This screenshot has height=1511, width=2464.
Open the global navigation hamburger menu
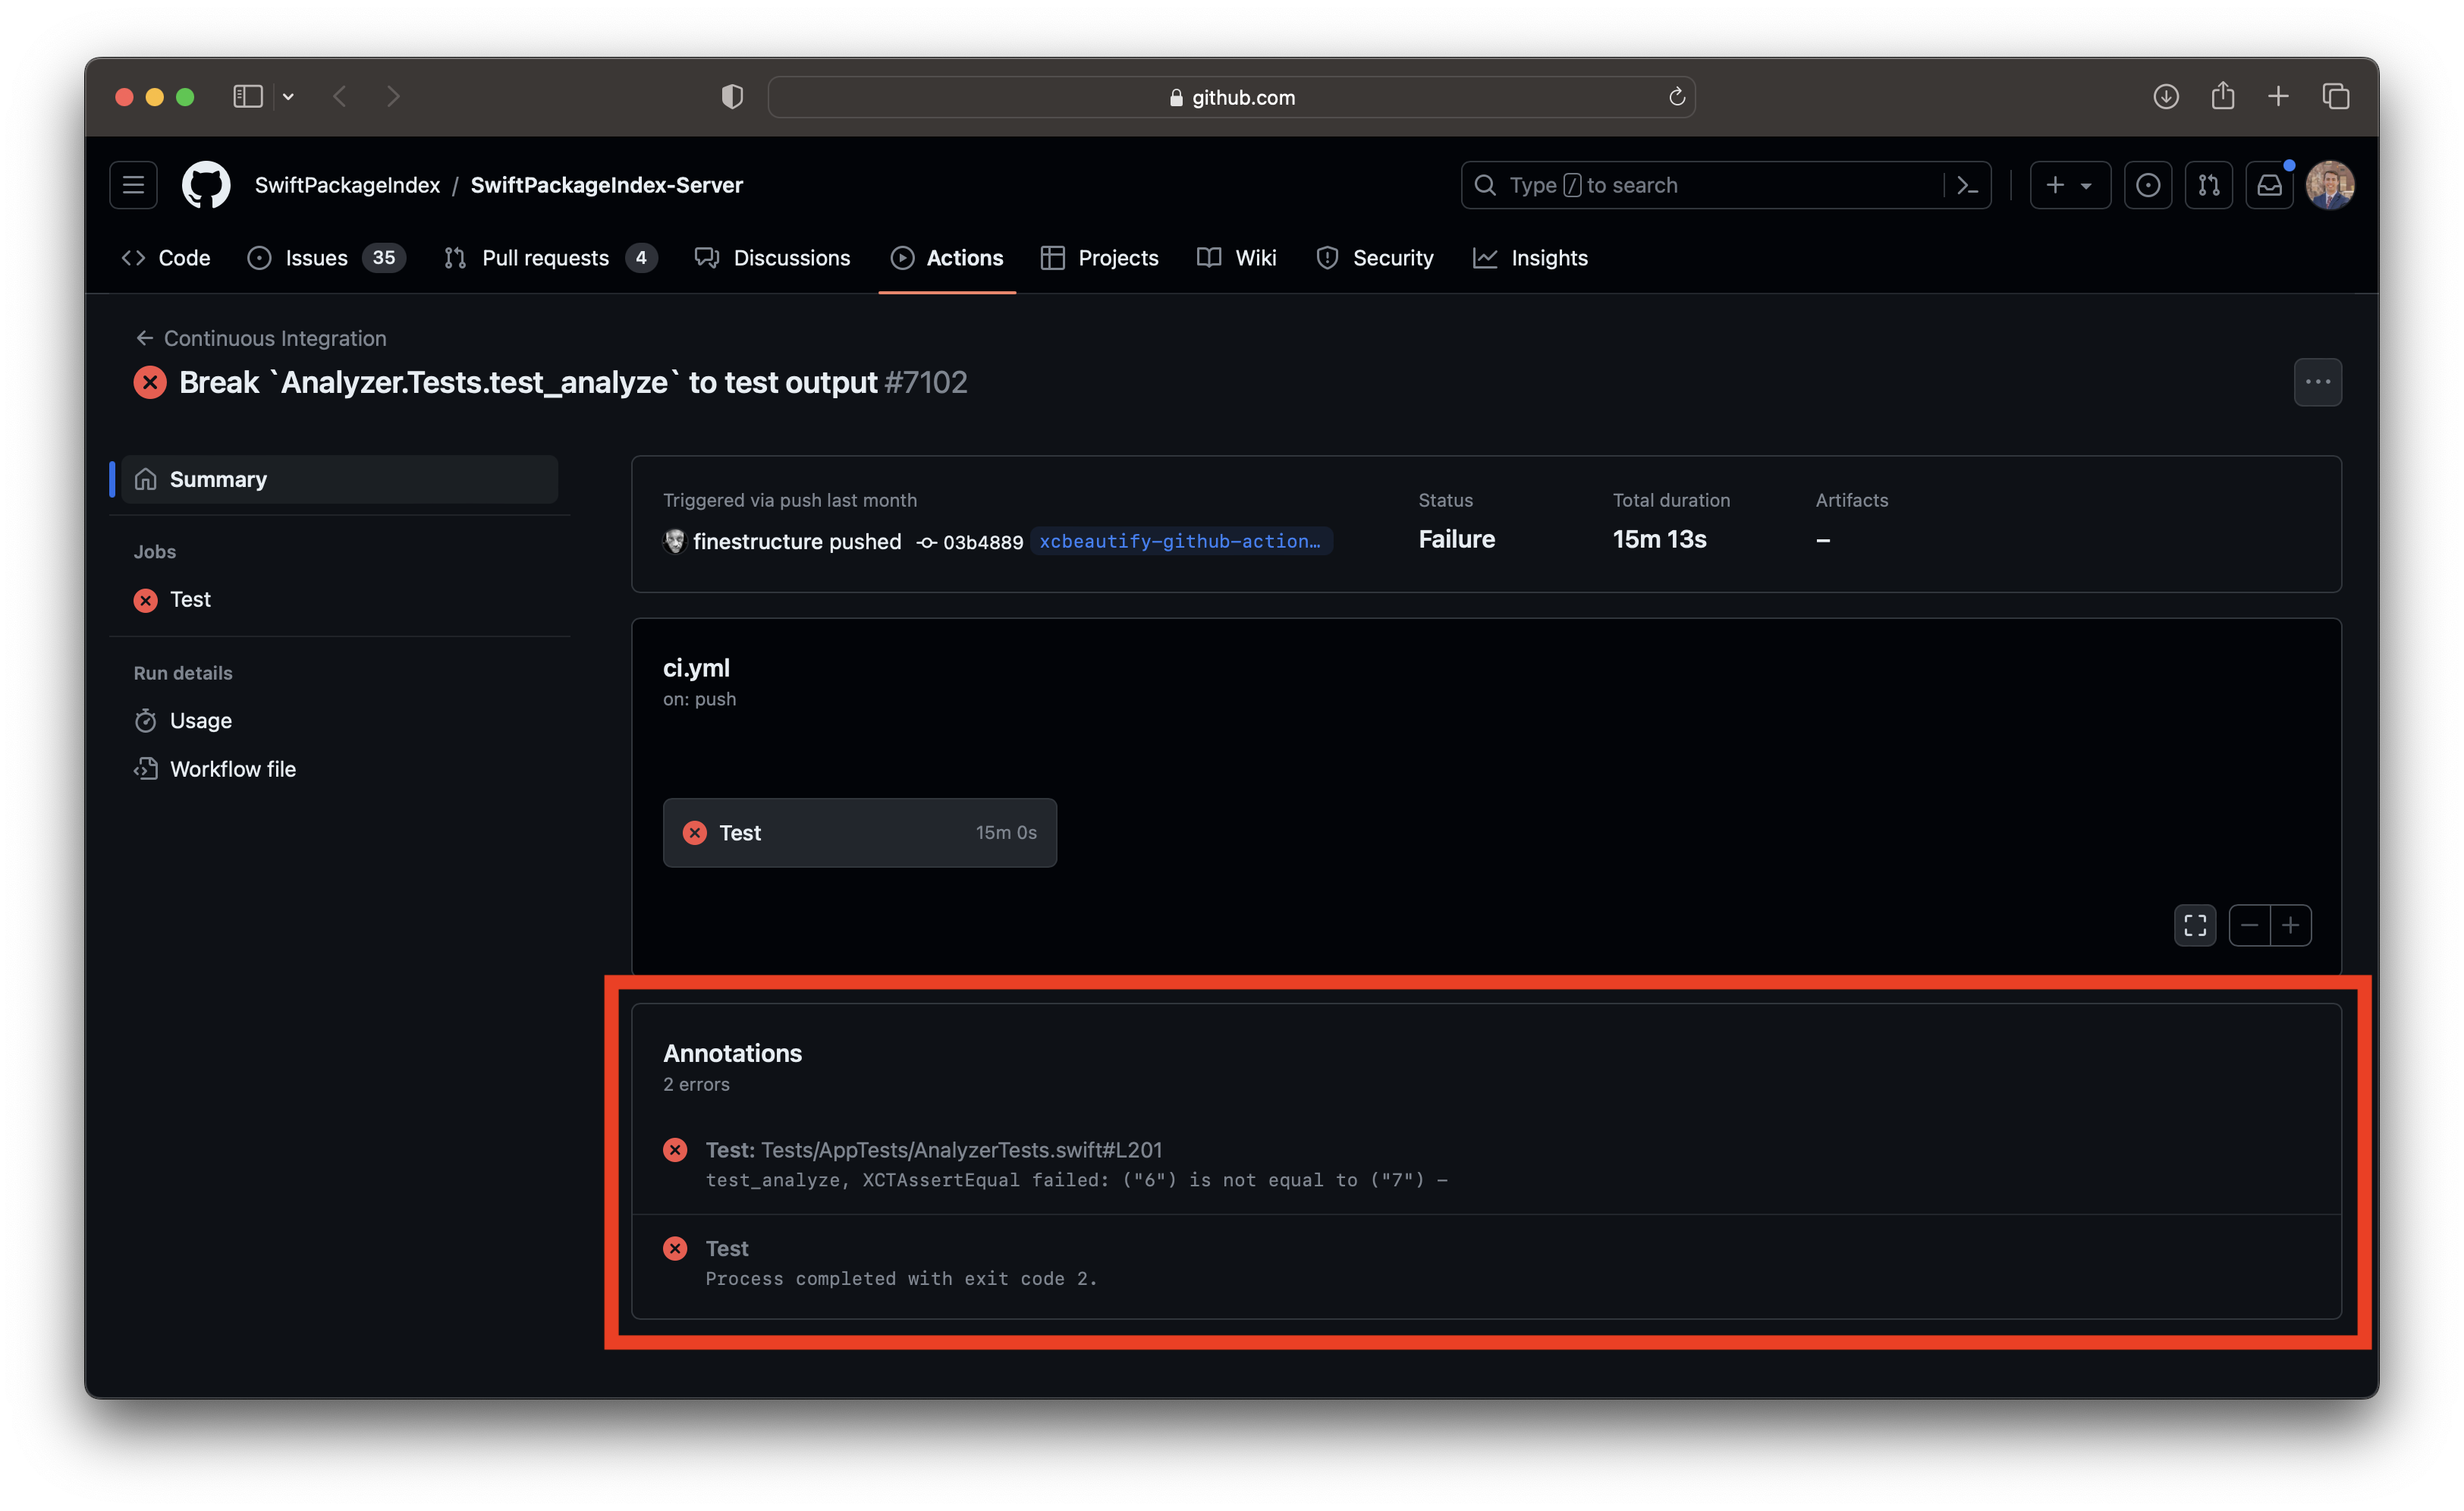tap(132, 184)
